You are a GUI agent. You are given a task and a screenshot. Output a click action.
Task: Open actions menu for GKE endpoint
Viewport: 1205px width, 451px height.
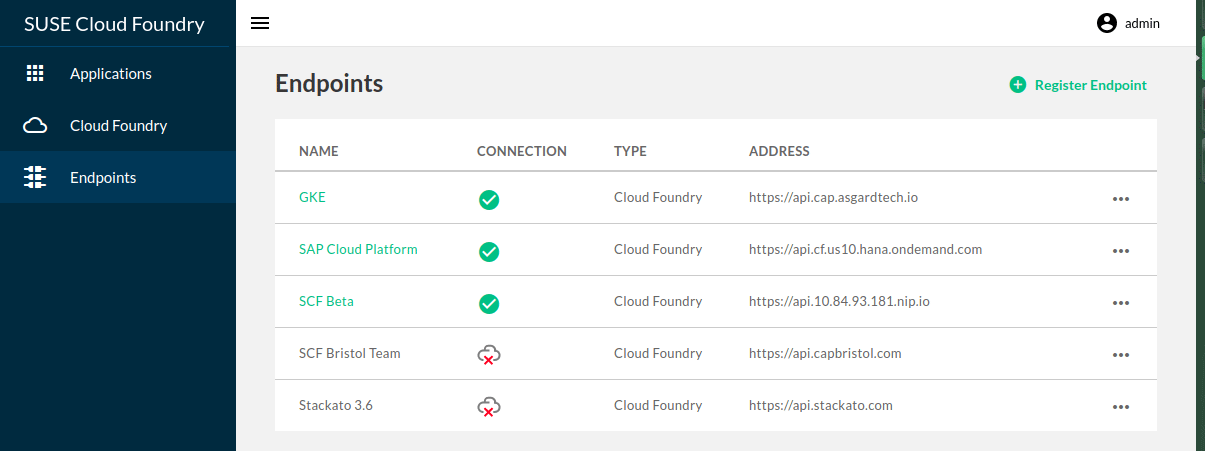click(x=1121, y=199)
